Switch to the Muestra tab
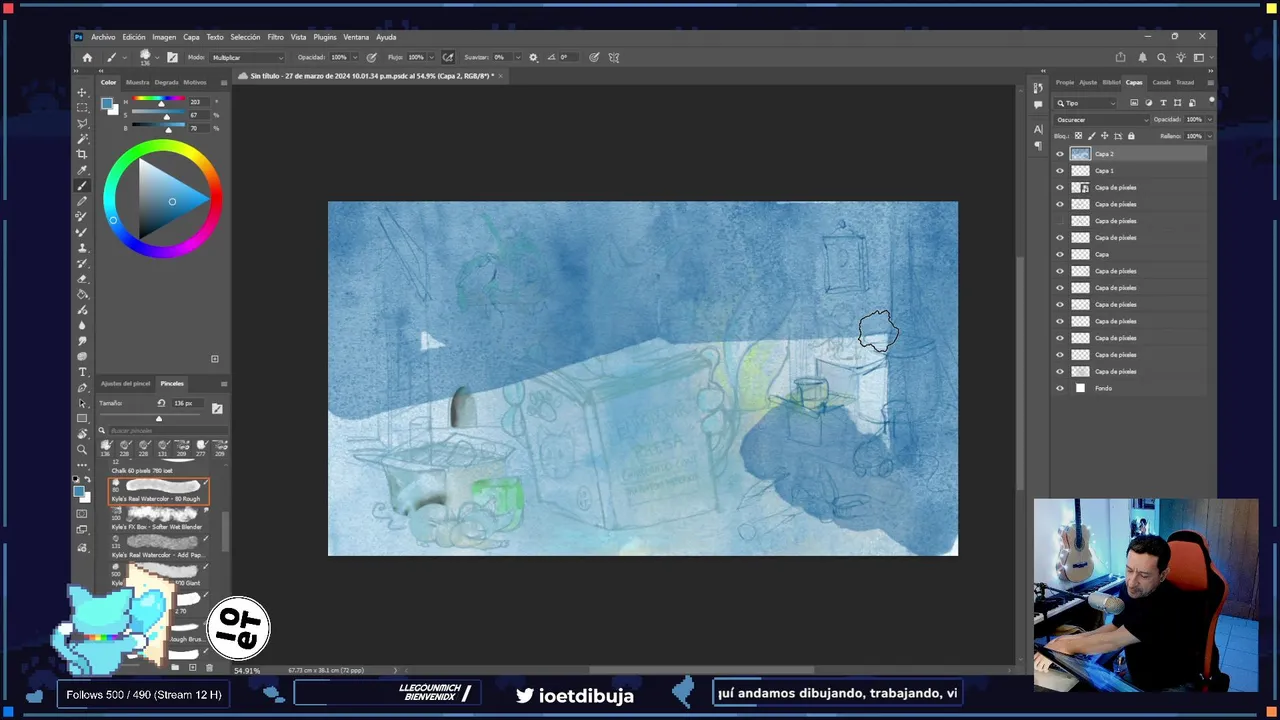Viewport: 1280px width, 720px height. (137, 82)
